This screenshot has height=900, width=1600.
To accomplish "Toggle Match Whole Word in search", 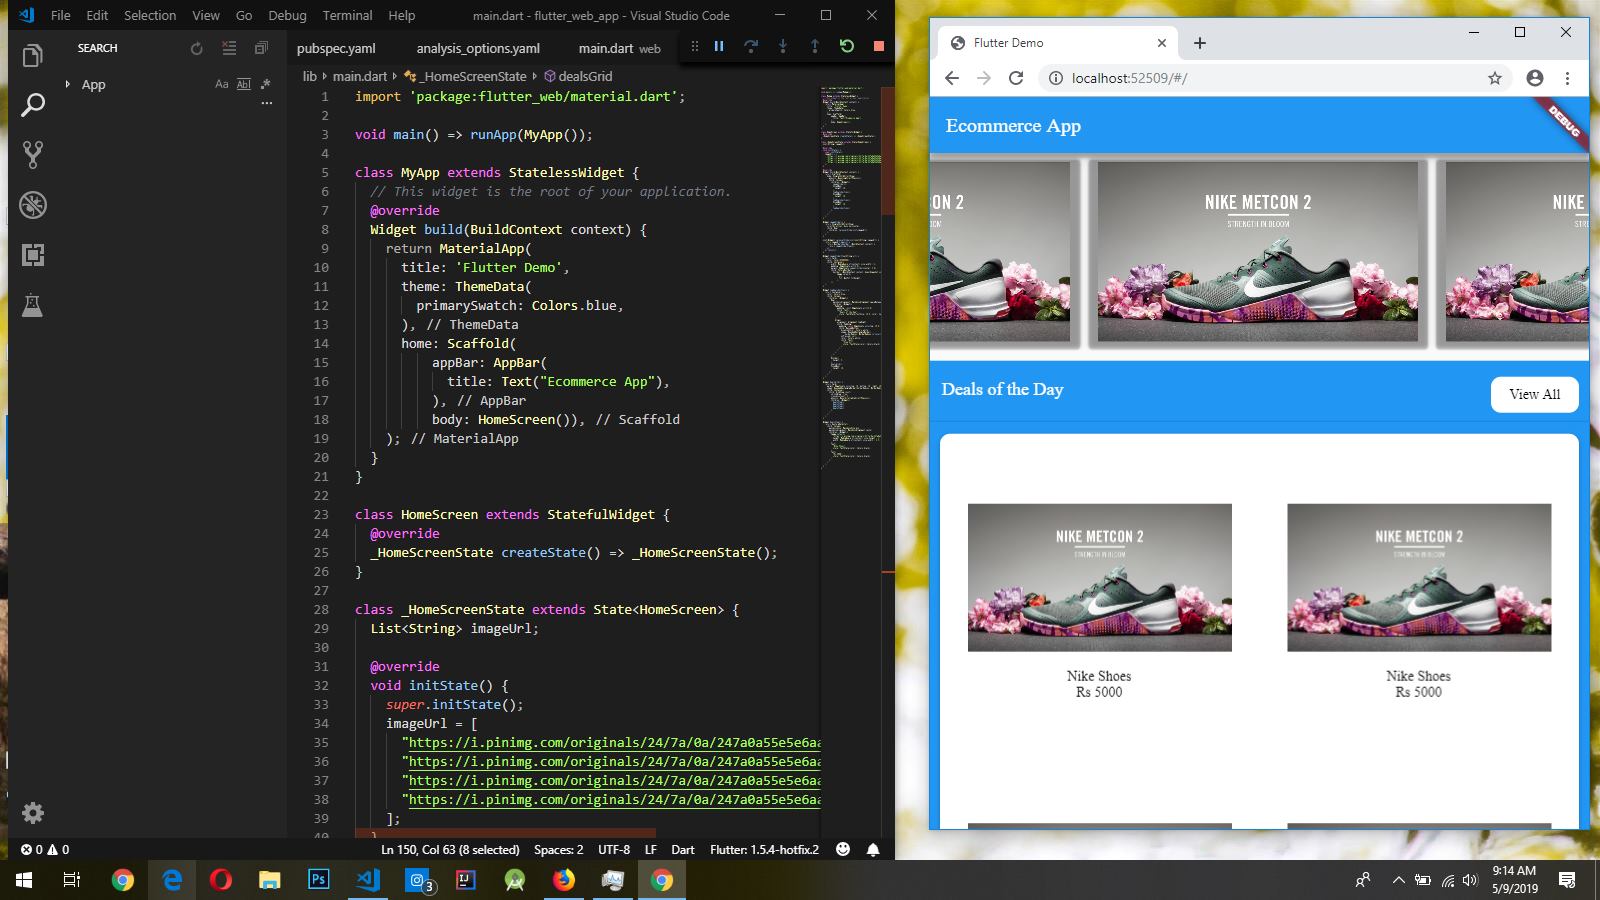I will click(244, 84).
